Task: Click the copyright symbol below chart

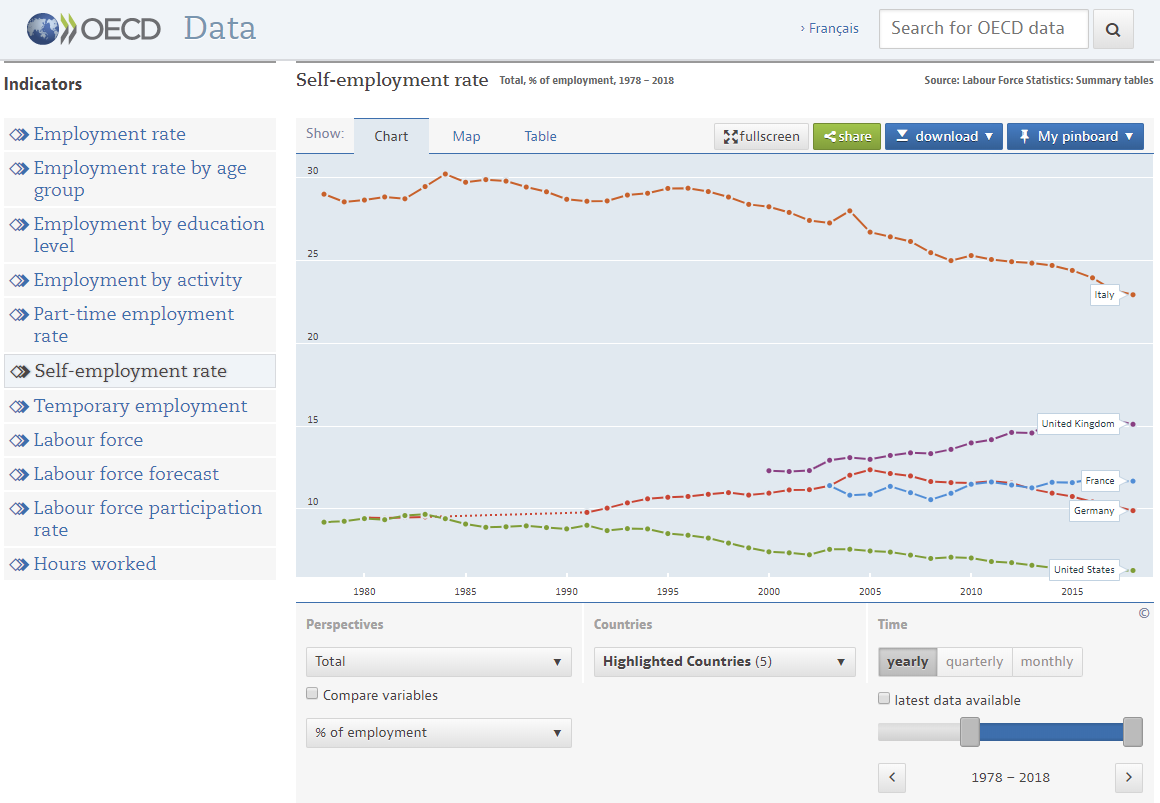Action: 1144,614
